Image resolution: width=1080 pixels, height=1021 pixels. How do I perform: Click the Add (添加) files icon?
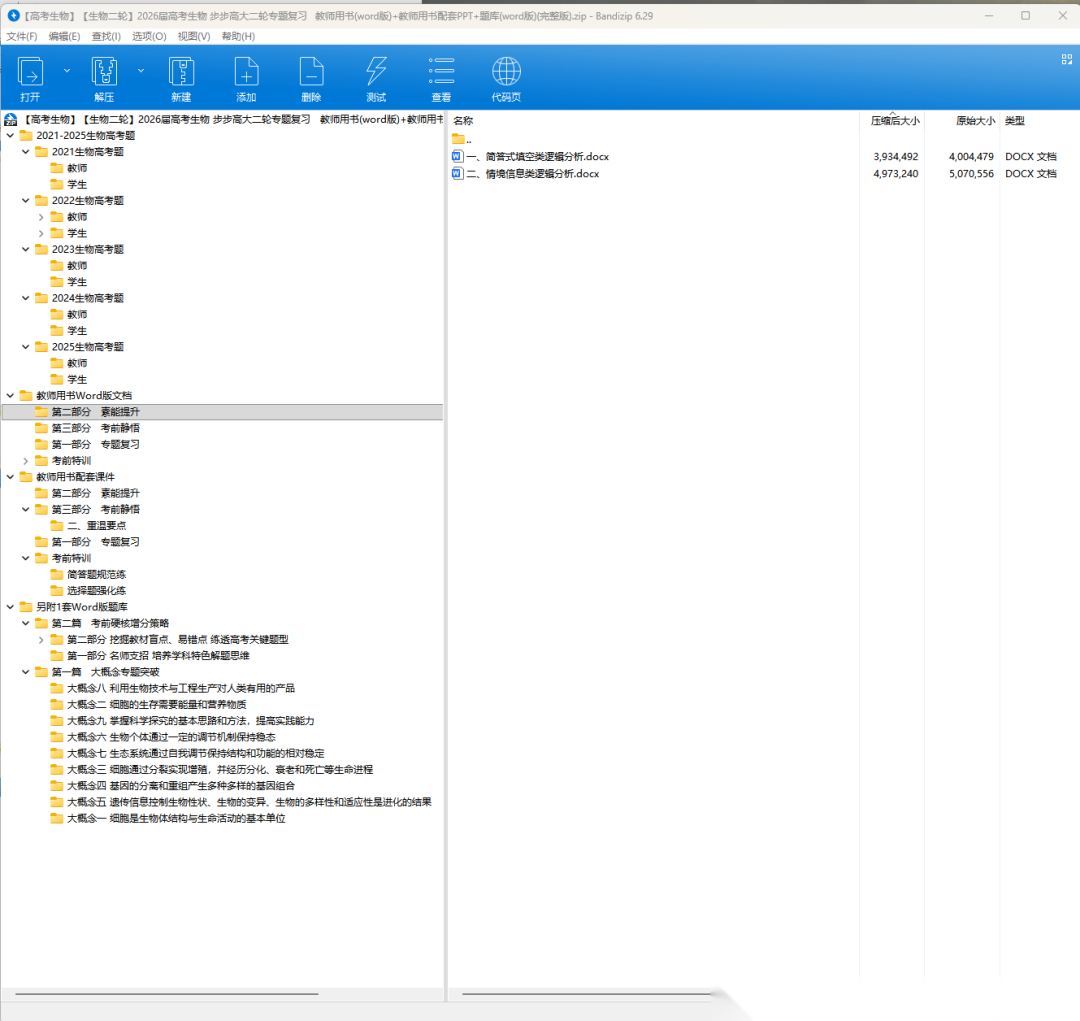point(246,73)
